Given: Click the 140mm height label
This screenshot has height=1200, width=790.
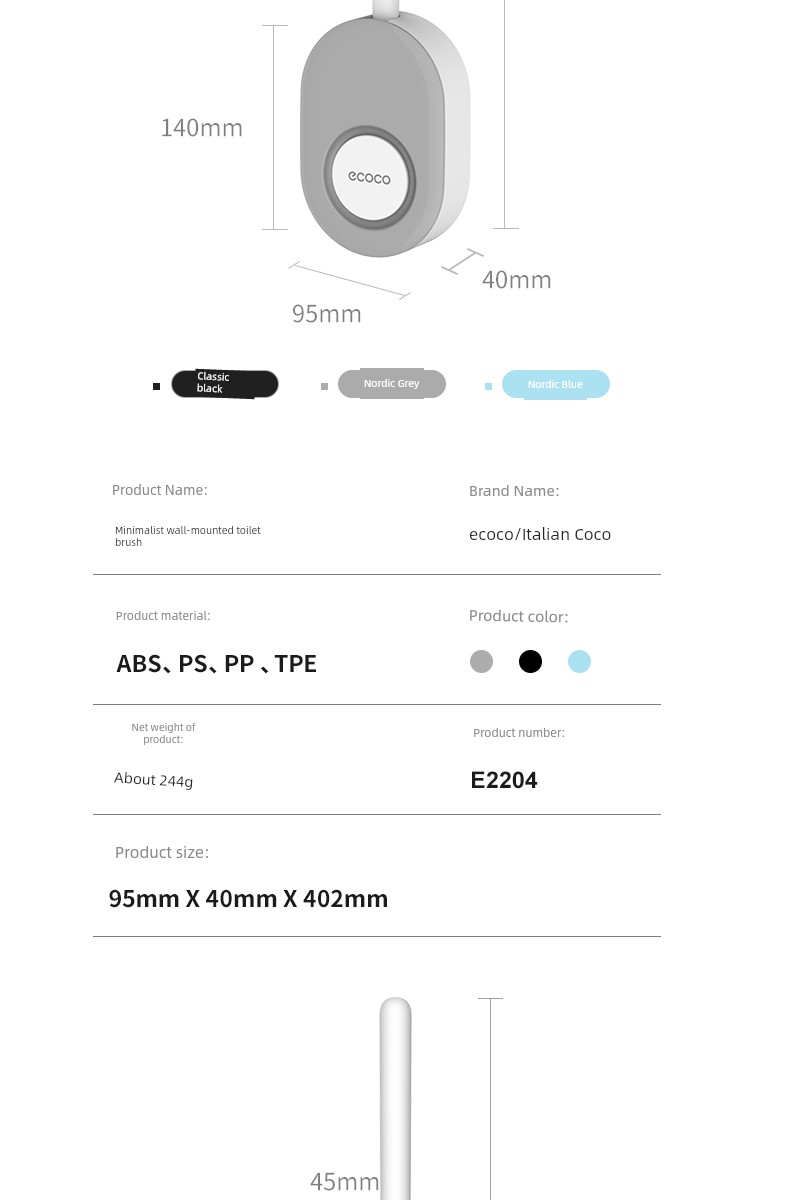Looking at the screenshot, I should tap(202, 128).
